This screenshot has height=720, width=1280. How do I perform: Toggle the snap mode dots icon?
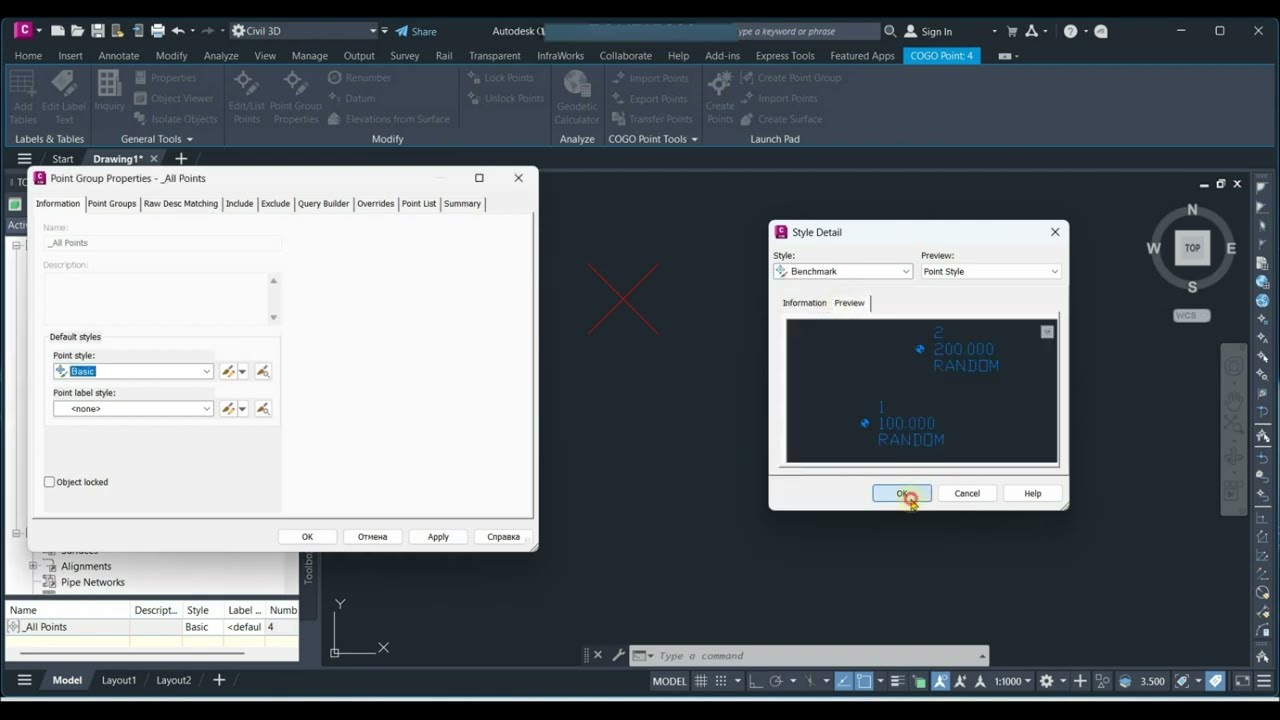click(722, 681)
